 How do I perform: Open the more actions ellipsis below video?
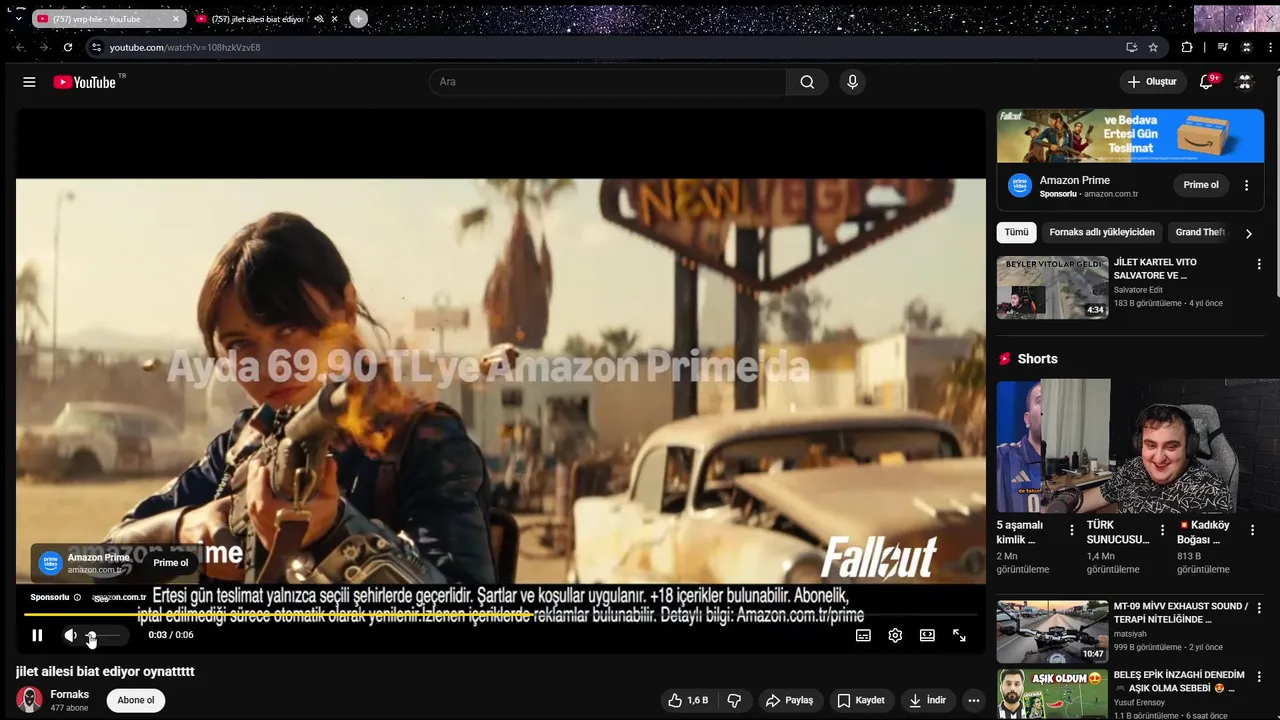tap(974, 700)
